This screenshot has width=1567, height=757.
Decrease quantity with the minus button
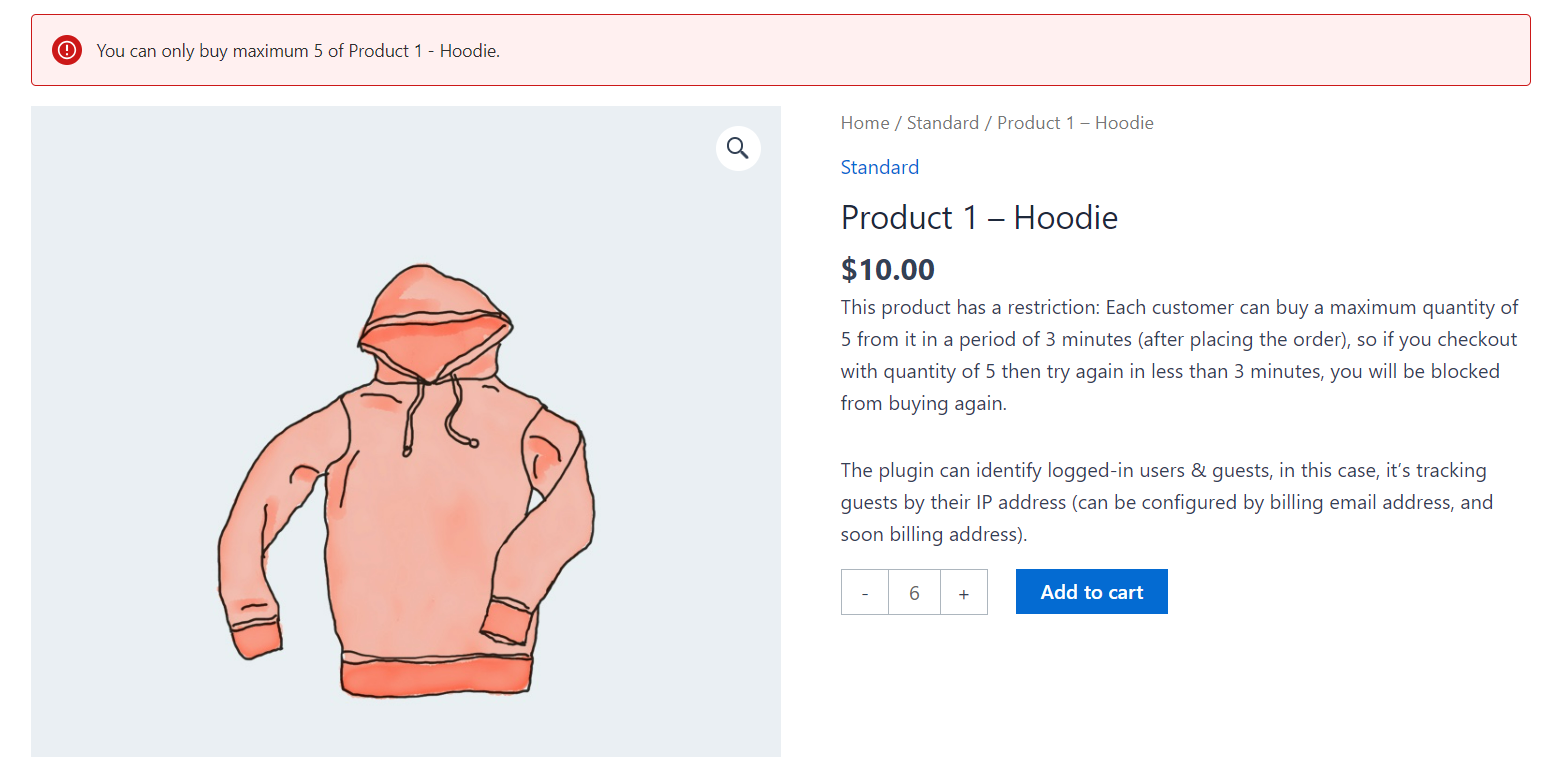864,591
